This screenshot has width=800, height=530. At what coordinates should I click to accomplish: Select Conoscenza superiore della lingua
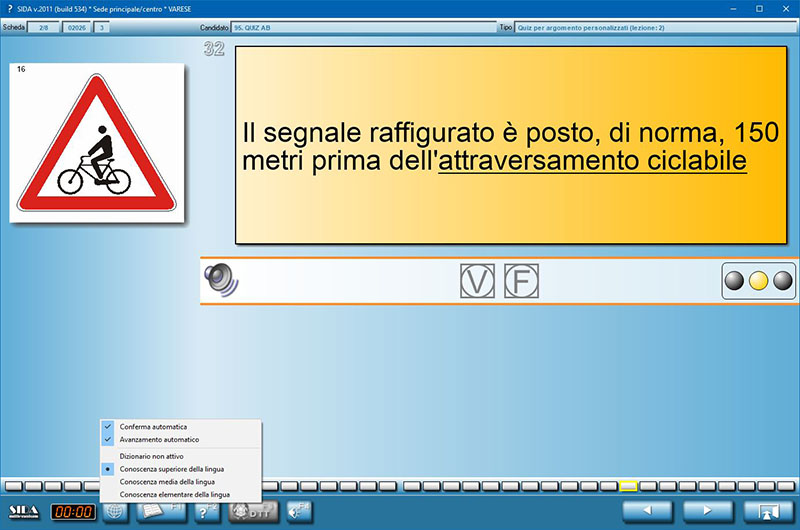174,468
